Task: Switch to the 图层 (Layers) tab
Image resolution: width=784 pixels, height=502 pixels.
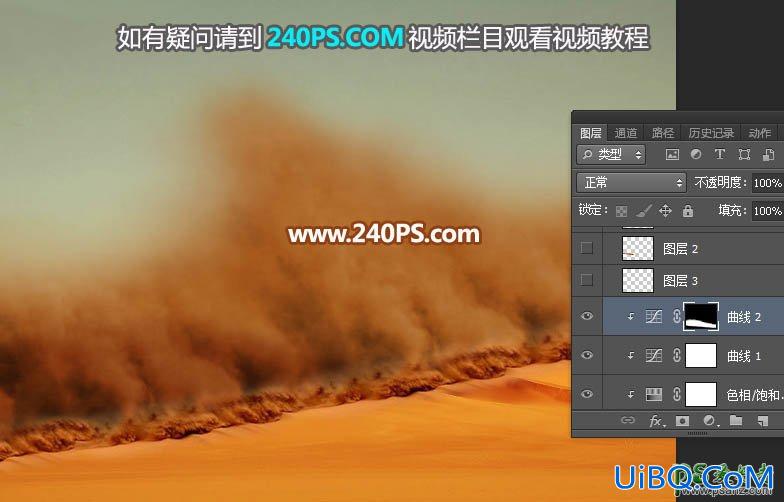Action: (590, 133)
